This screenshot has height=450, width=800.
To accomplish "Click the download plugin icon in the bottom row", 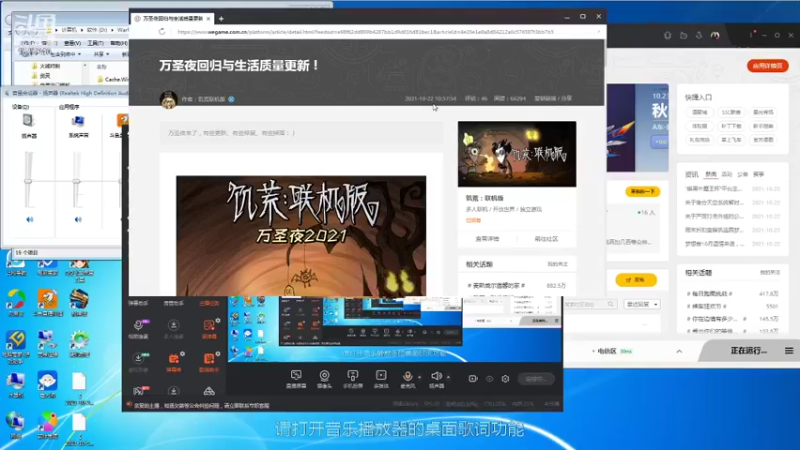I will (x=173, y=391).
